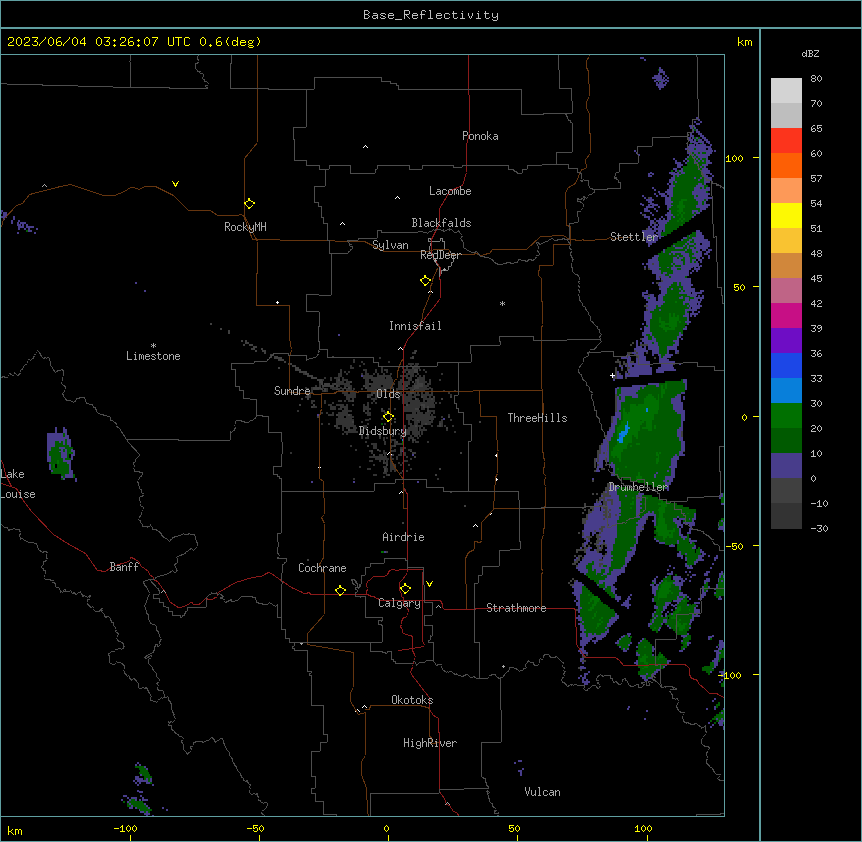Click the yellow diamond marker south of RedDeer
Image resolution: width=862 pixels, height=842 pixels.
[425, 281]
